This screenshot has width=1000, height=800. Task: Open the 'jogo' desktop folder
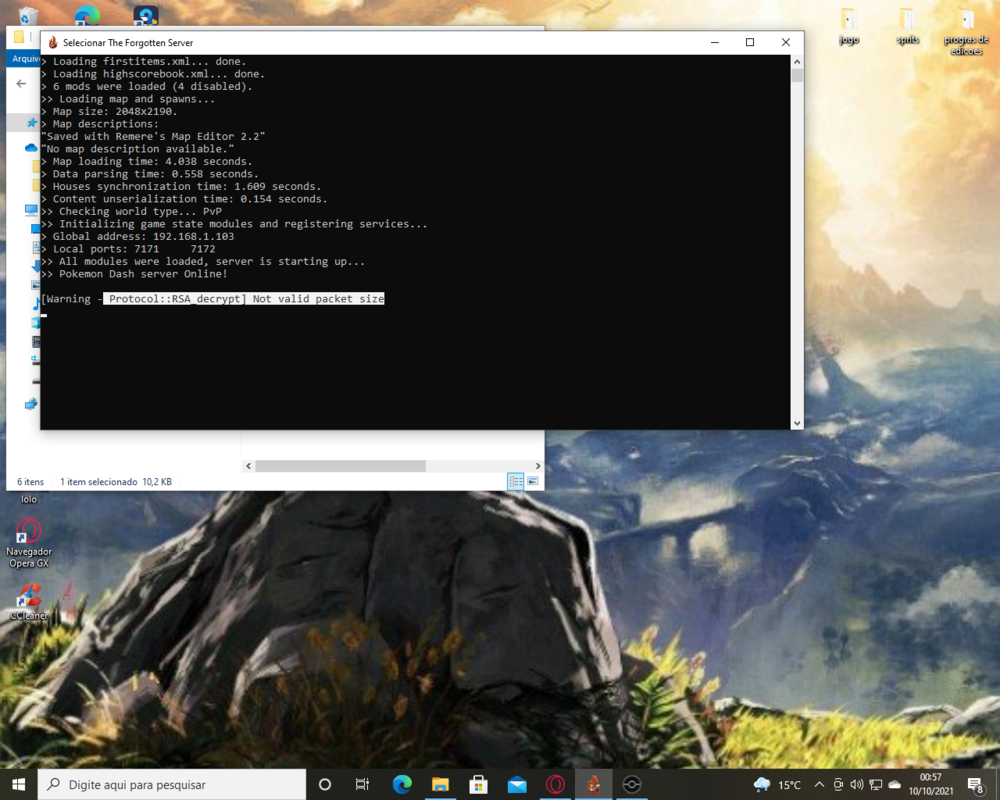click(x=849, y=27)
